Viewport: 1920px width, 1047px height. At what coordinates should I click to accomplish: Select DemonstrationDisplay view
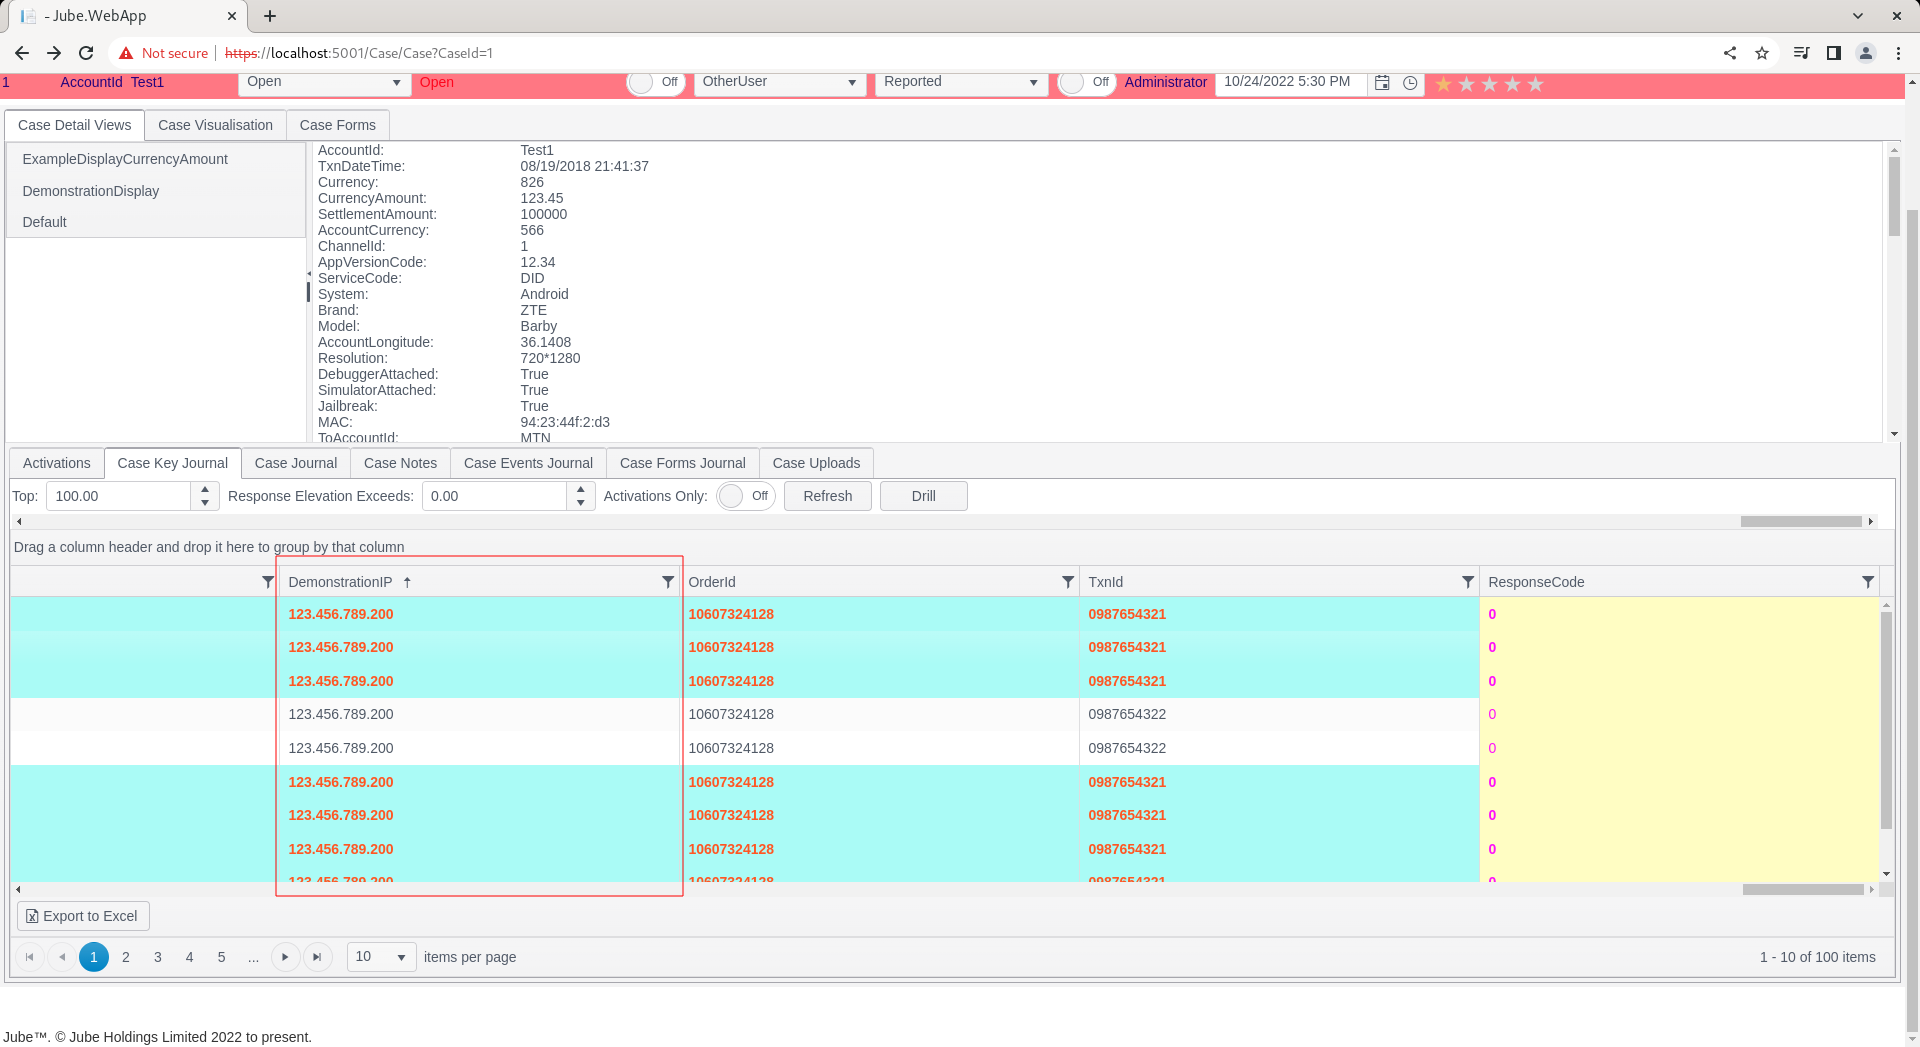(156, 191)
